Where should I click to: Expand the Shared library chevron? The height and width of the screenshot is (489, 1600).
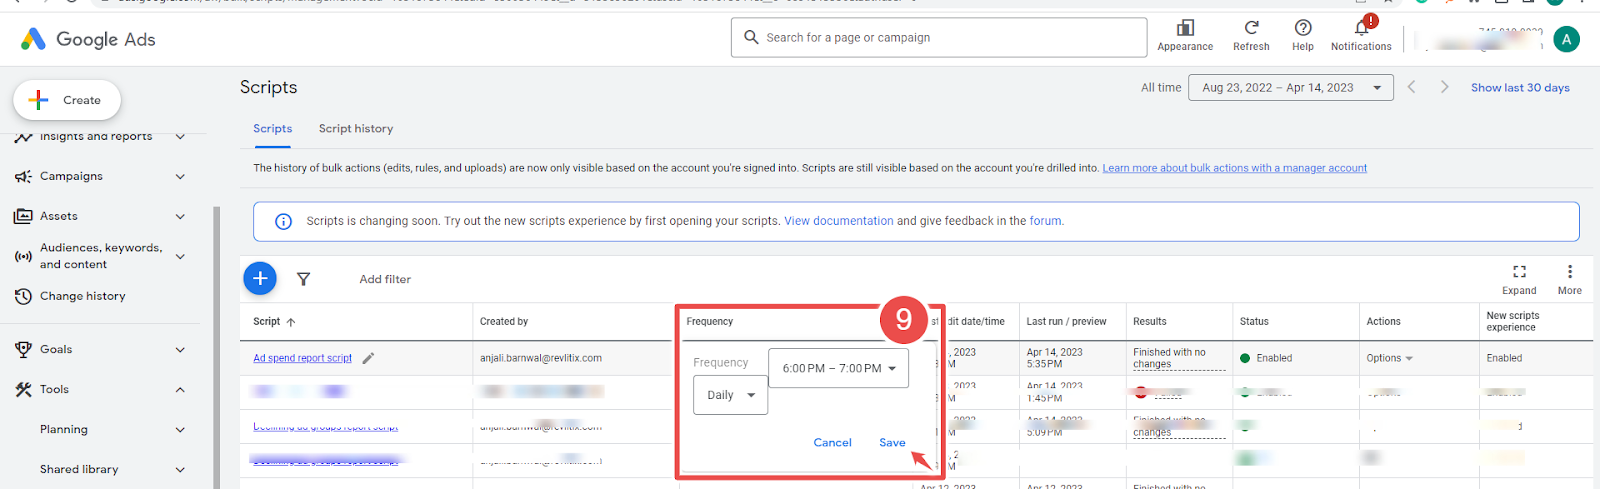(180, 469)
